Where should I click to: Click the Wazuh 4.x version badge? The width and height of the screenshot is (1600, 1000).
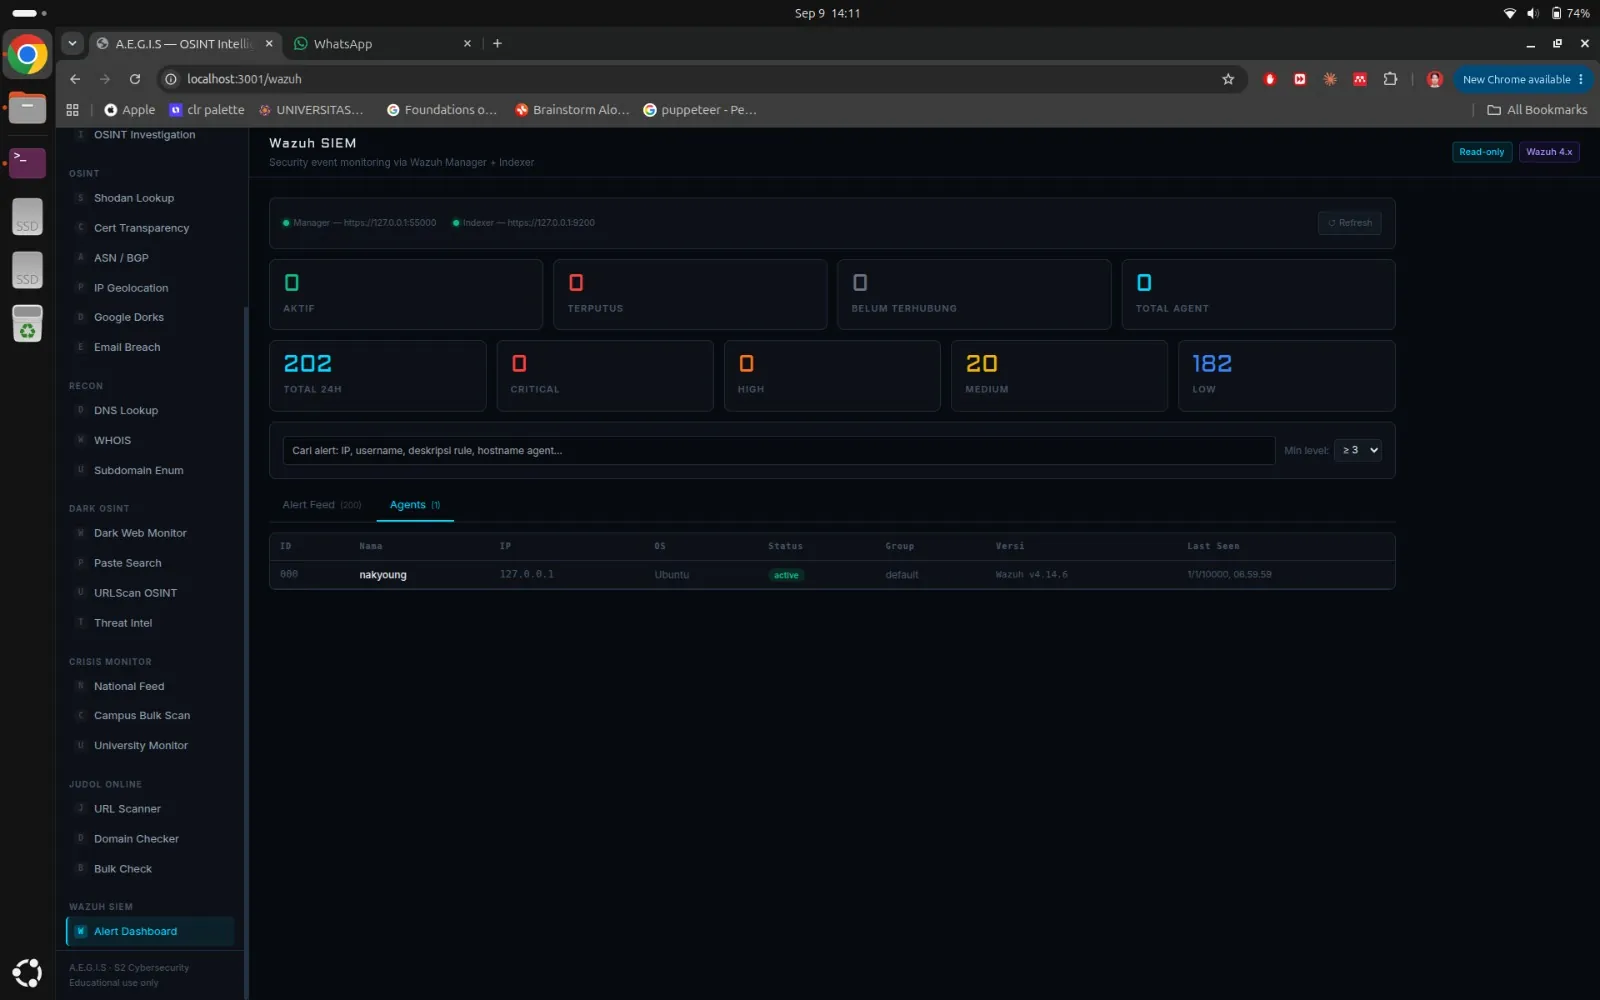click(1549, 152)
